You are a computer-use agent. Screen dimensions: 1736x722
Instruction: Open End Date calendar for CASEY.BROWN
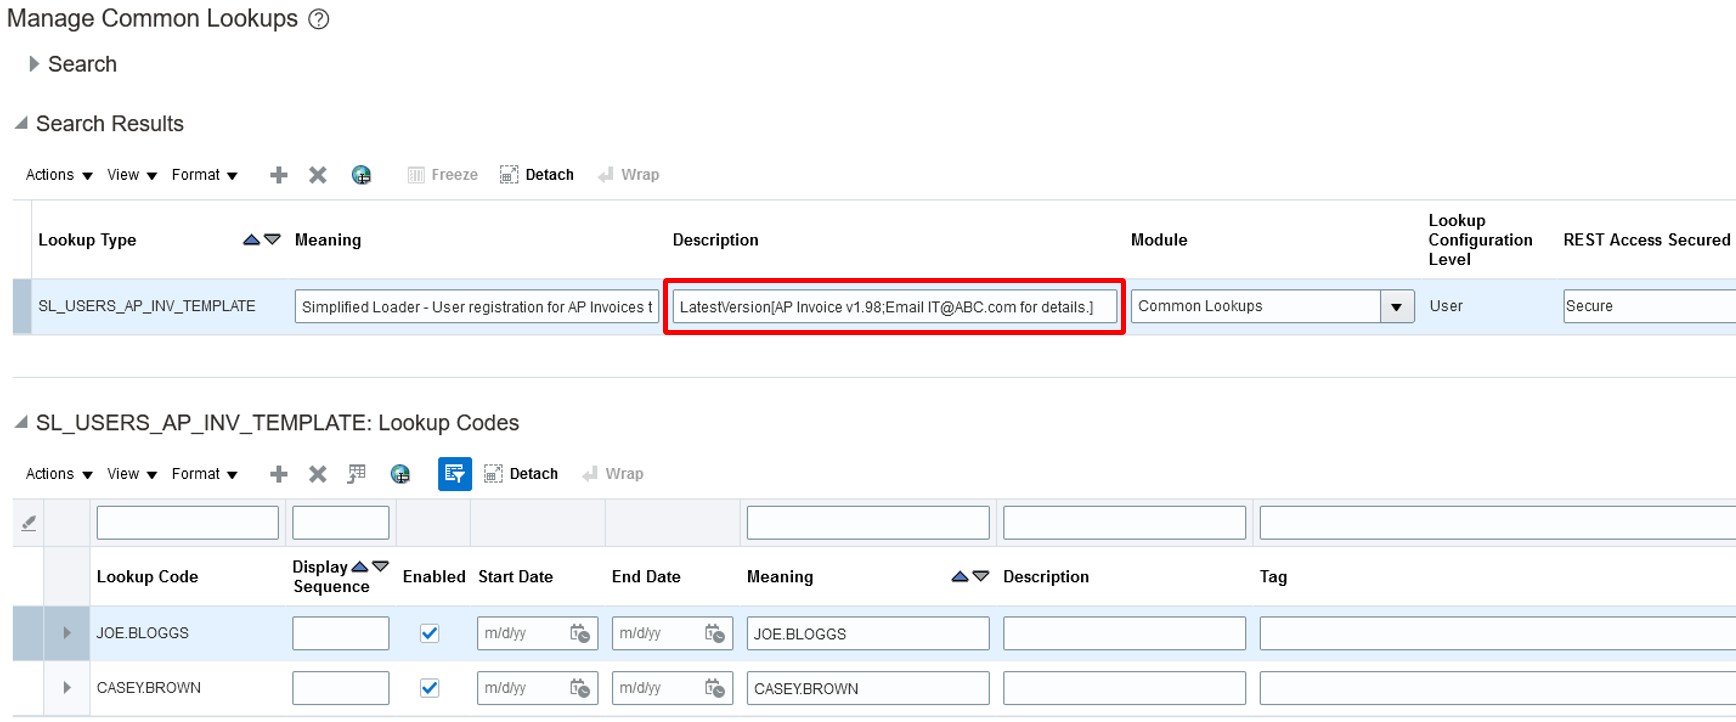click(715, 689)
